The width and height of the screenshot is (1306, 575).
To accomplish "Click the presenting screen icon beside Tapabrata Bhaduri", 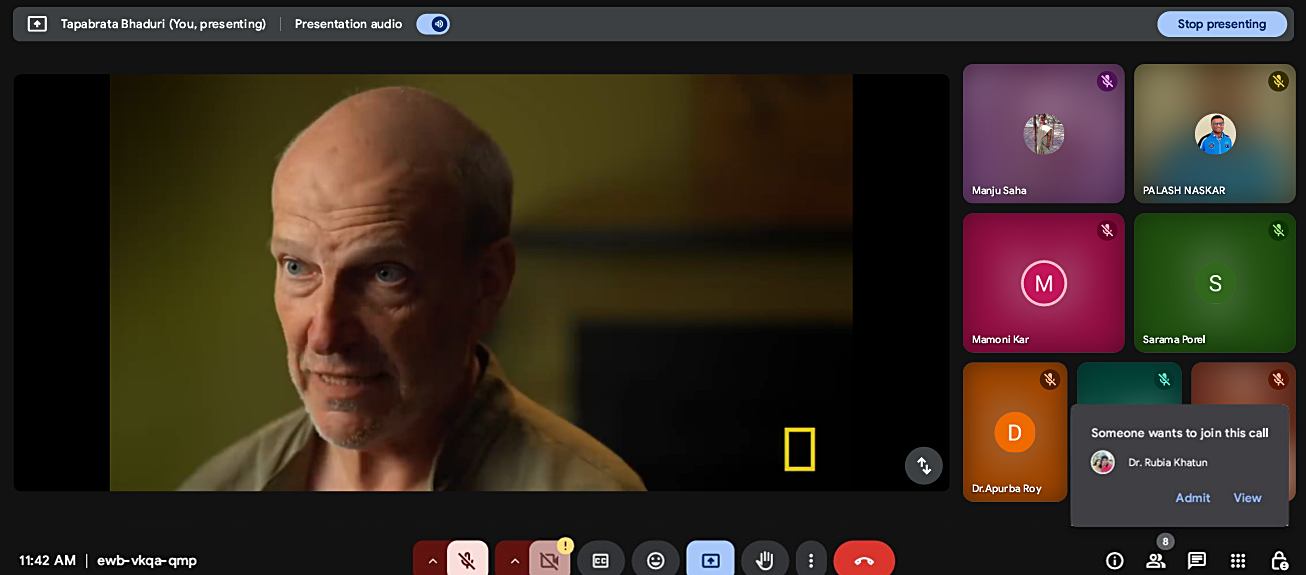I will click(37, 24).
